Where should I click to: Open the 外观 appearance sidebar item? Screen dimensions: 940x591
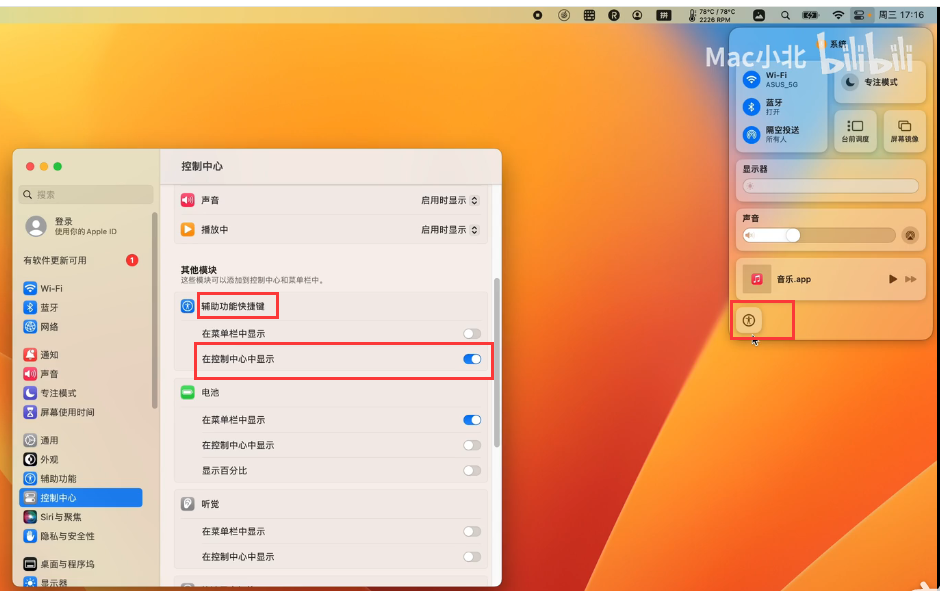coord(81,460)
